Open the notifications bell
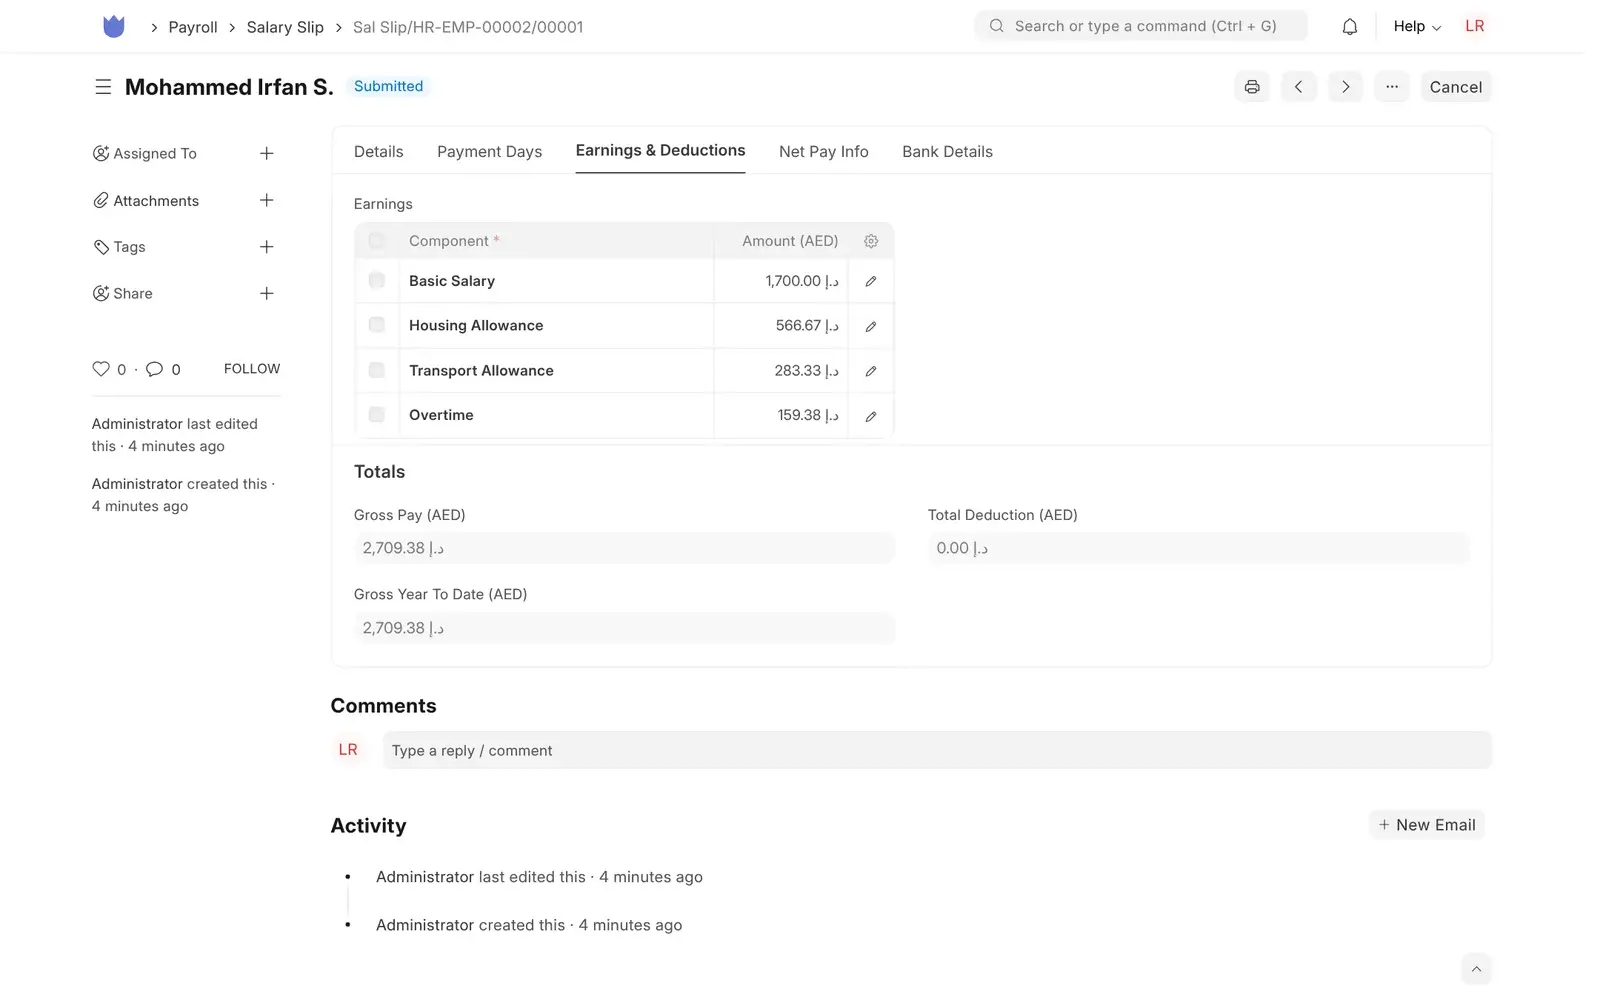1600x1000 pixels. 1349,27
